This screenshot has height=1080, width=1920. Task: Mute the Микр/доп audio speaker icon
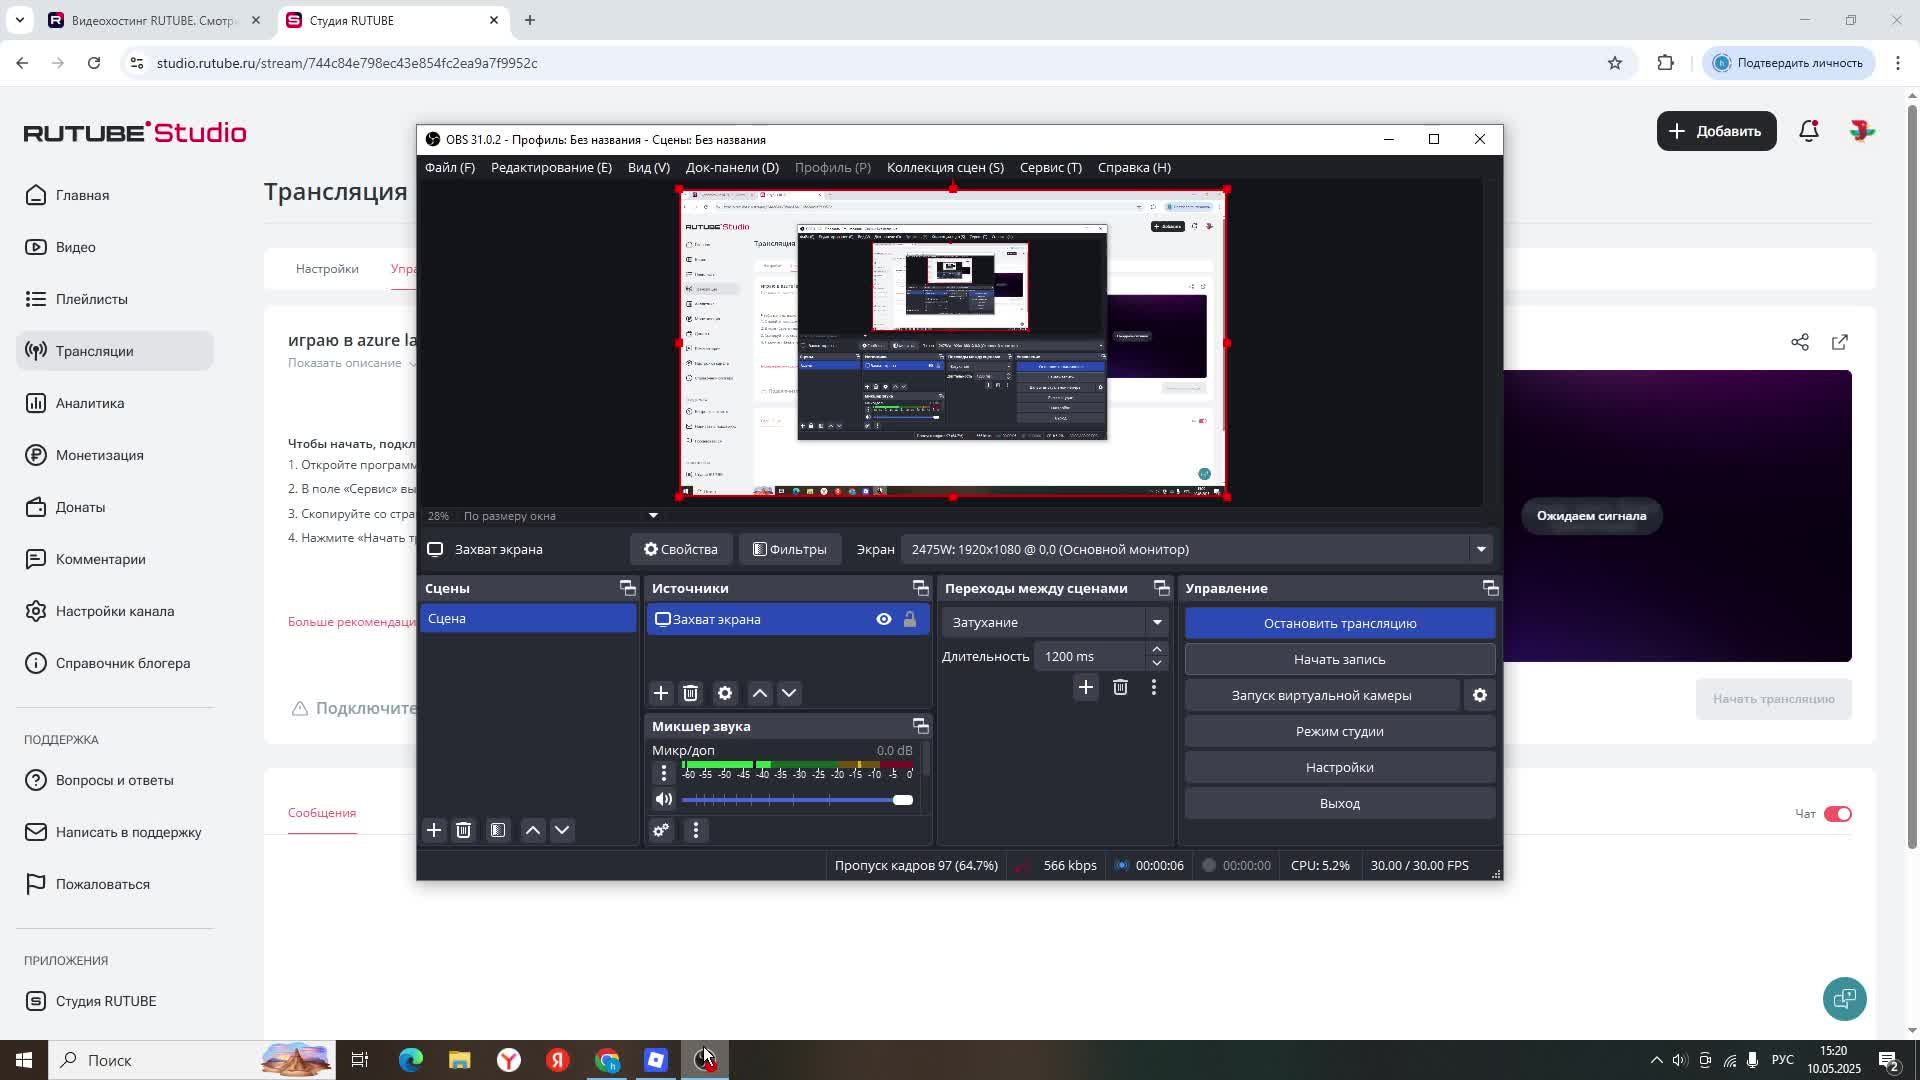[663, 799]
